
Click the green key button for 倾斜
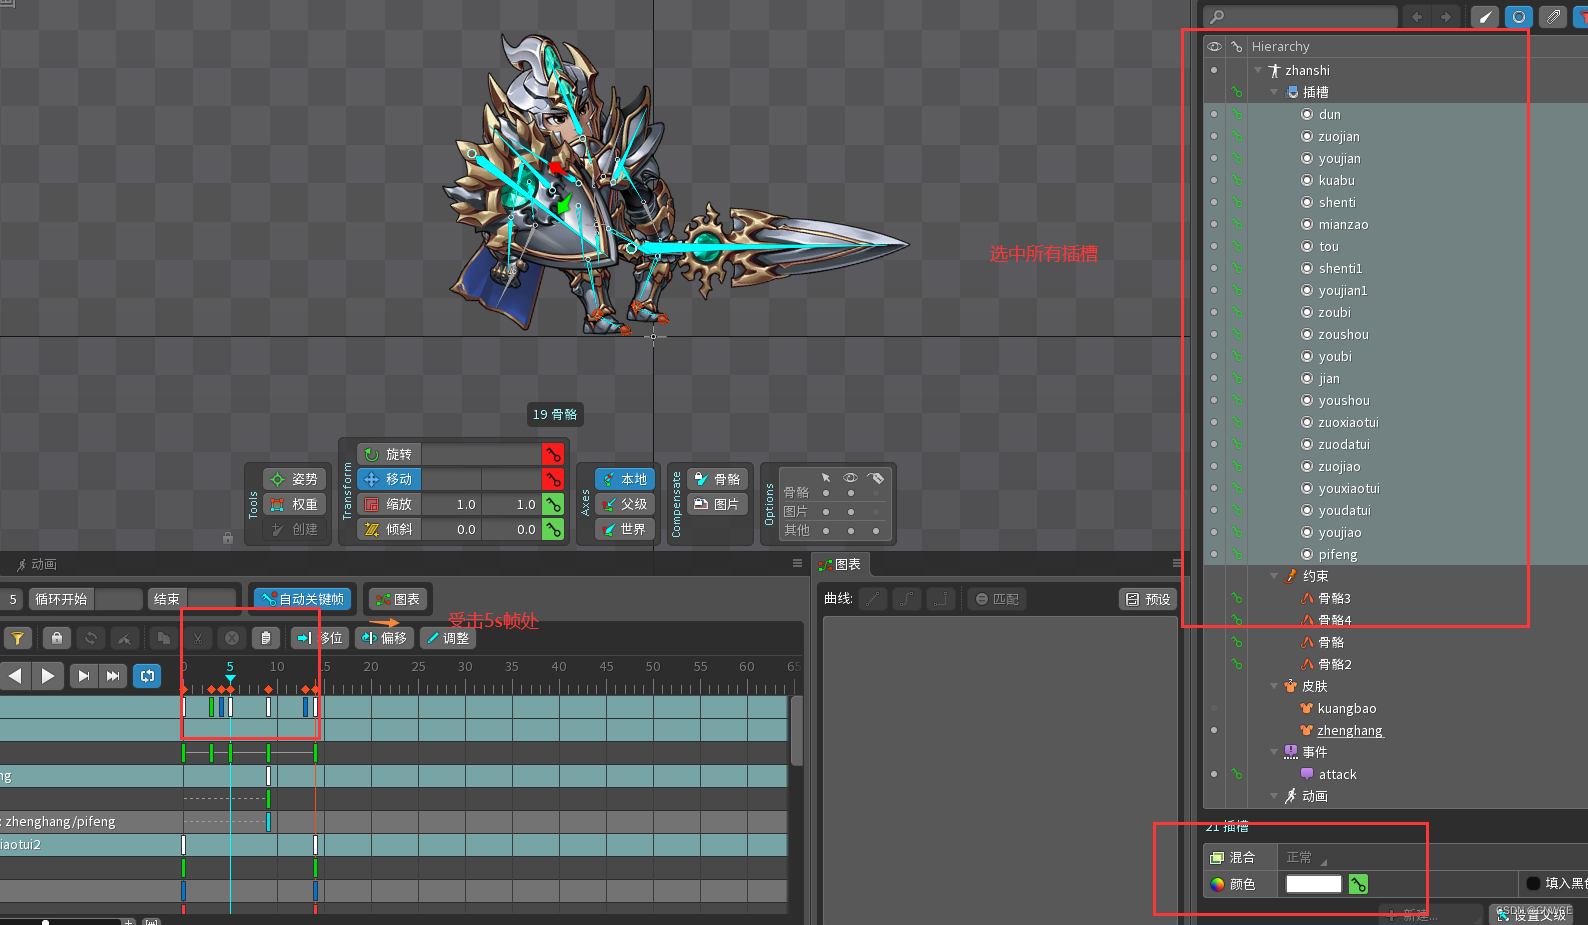pos(553,529)
